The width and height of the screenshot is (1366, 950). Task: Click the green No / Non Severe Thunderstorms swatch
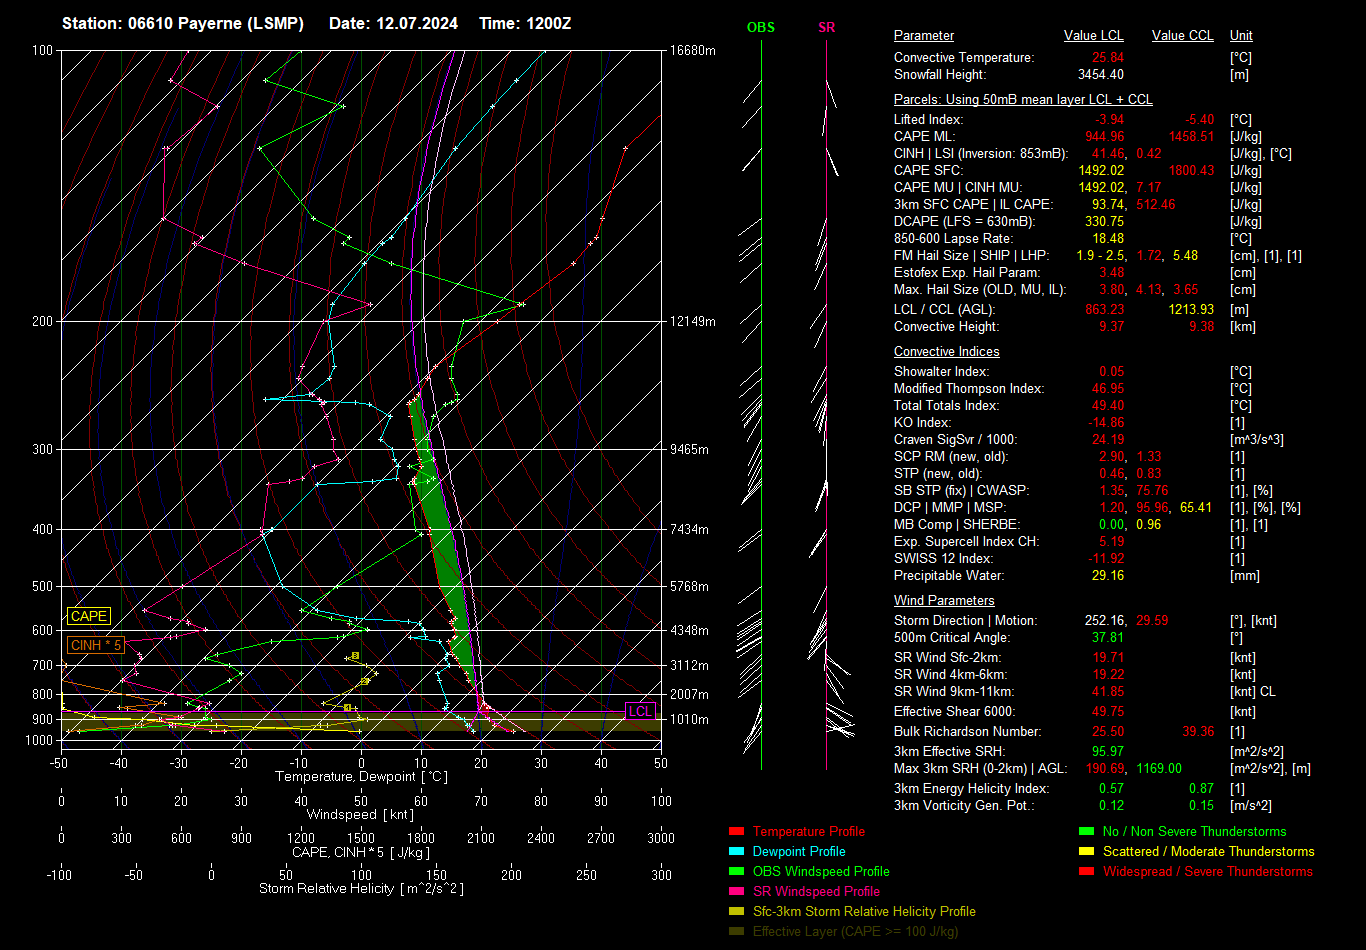1086,832
